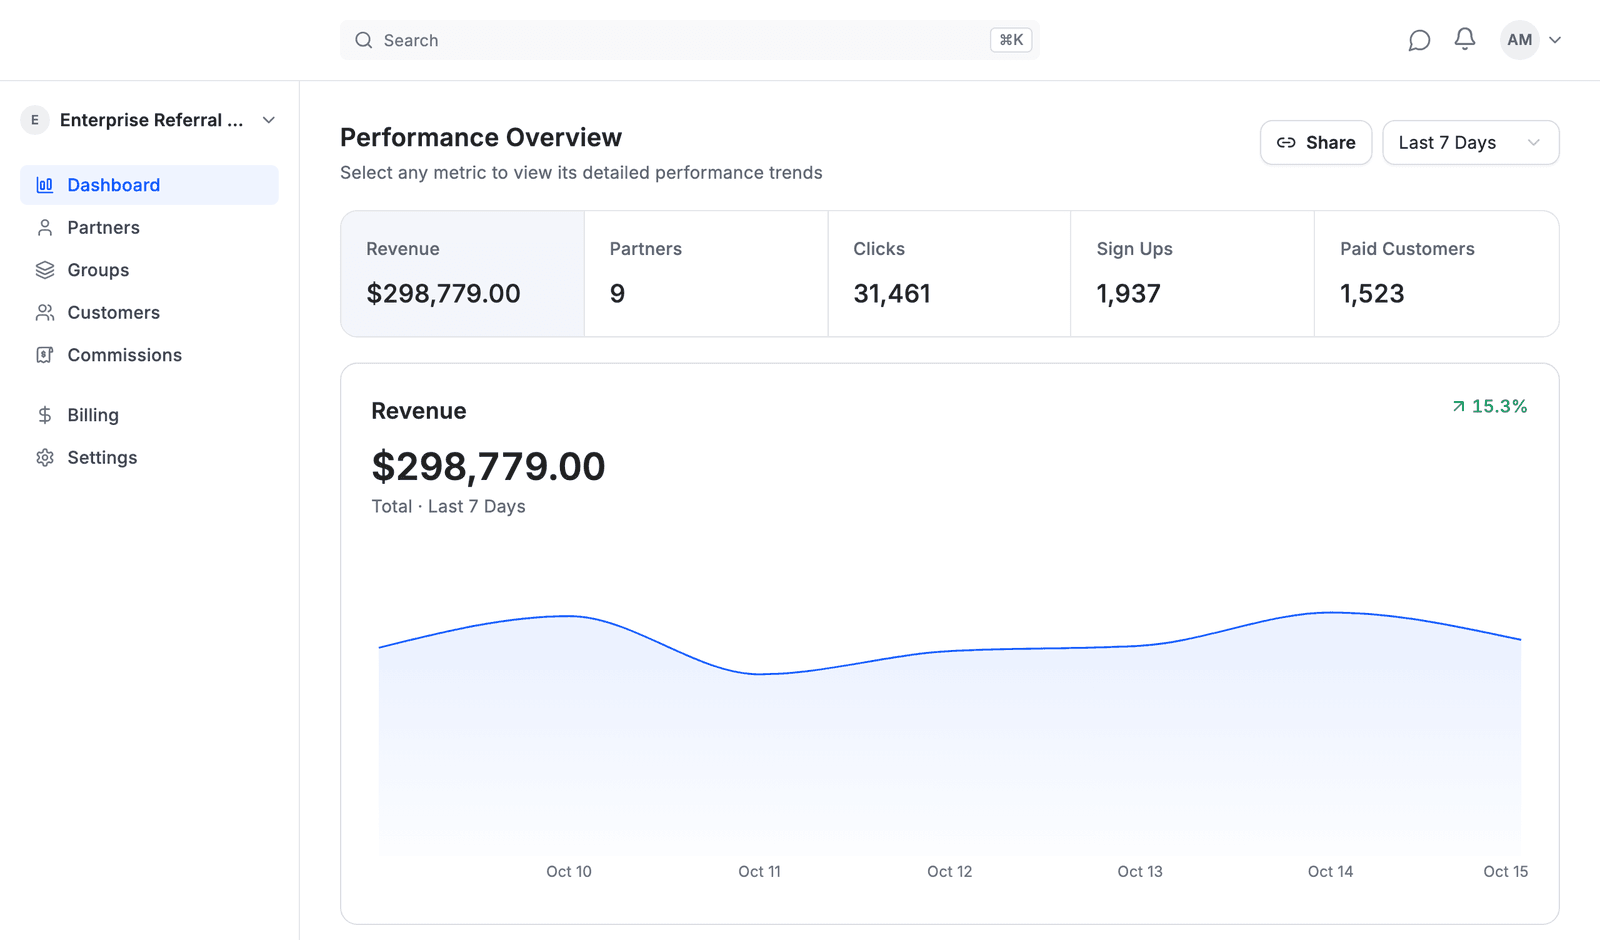Click the Oct 15 axis label
1600x940 pixels.
[x=1505, y=872]
